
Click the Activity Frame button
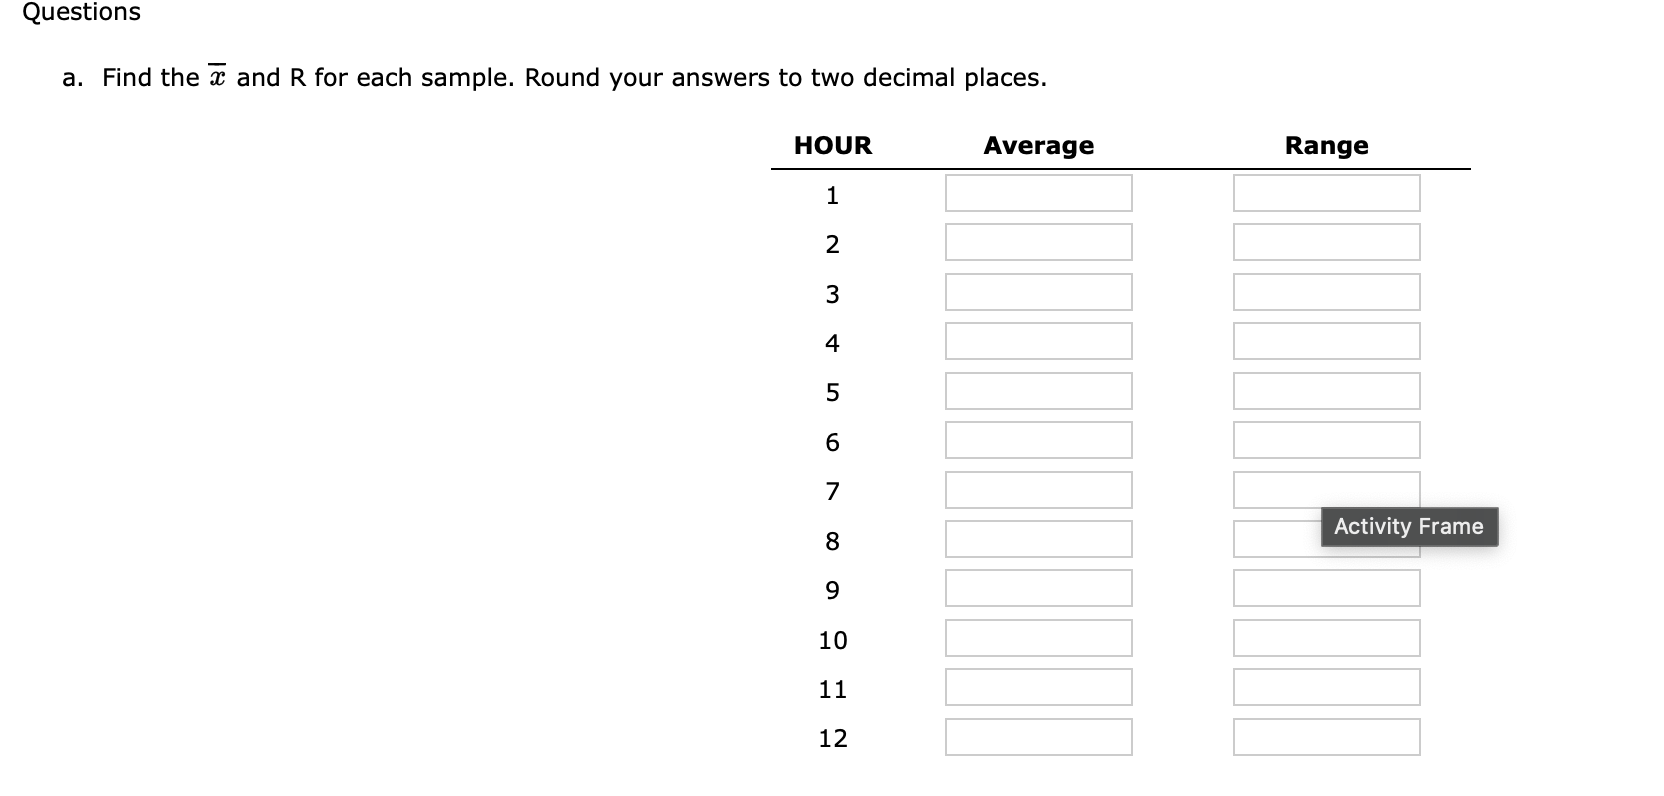[1409, 527]
